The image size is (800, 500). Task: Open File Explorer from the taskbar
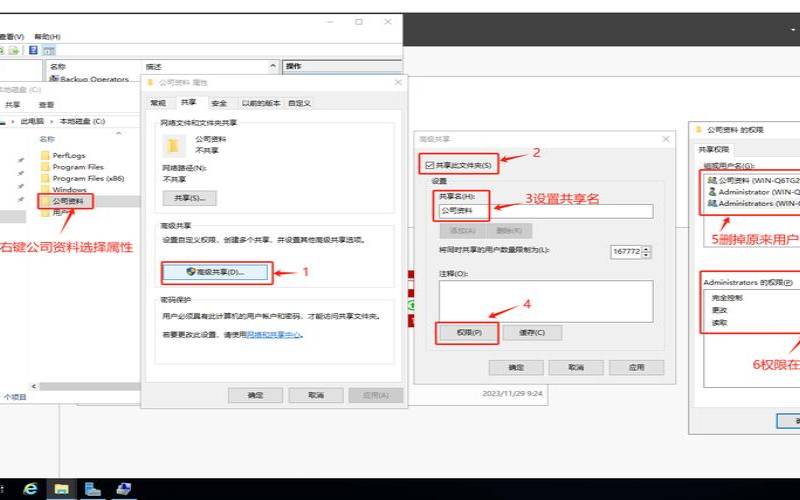(x=62, y=489)
